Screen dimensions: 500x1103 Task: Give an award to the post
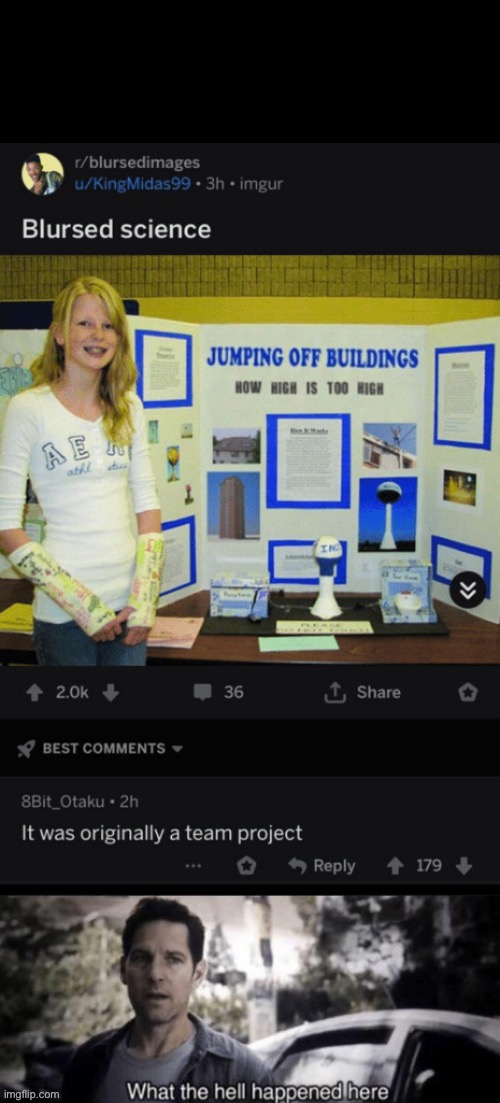pos(468,693)
